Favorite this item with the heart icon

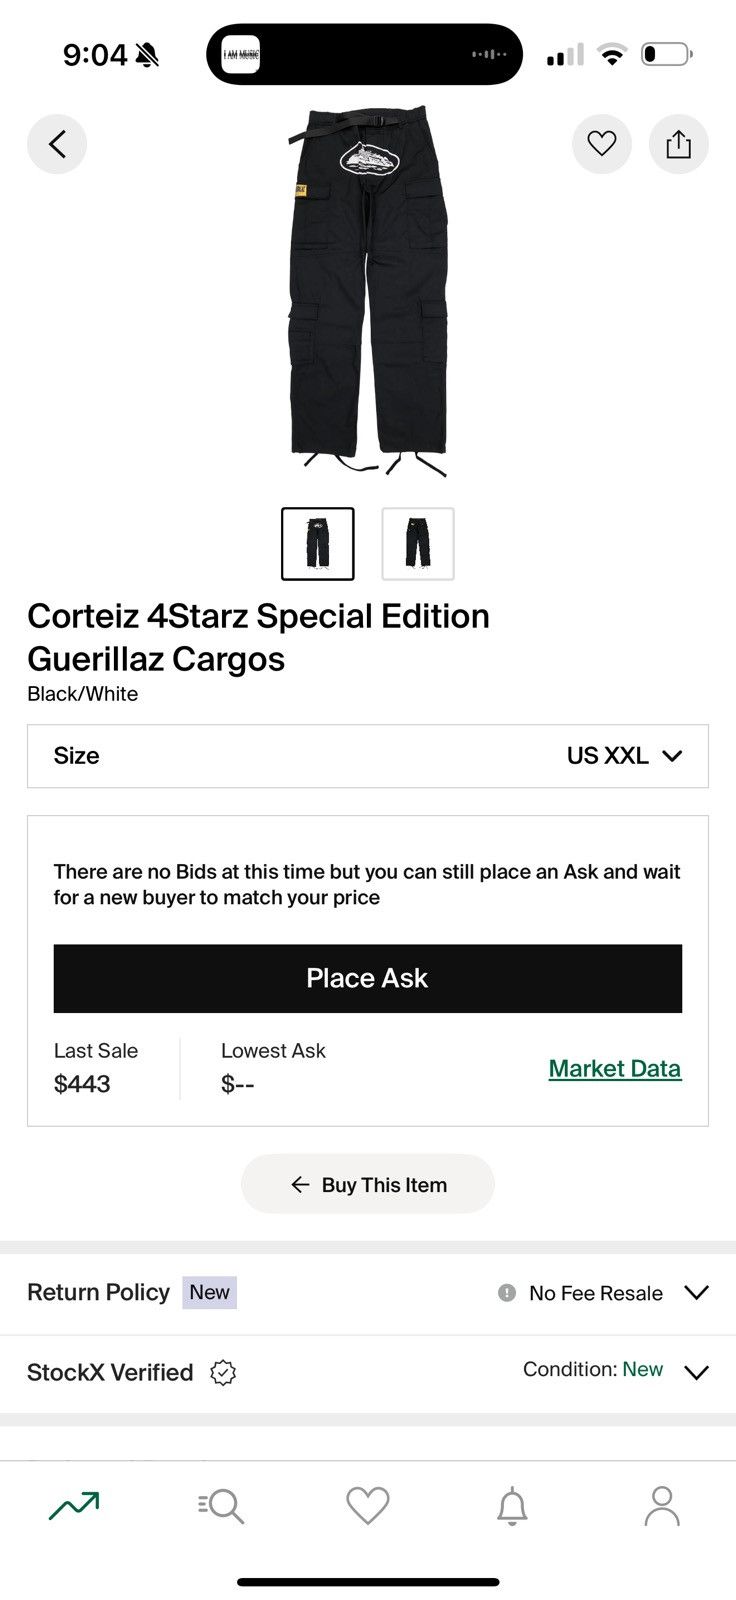coord(601,144)
